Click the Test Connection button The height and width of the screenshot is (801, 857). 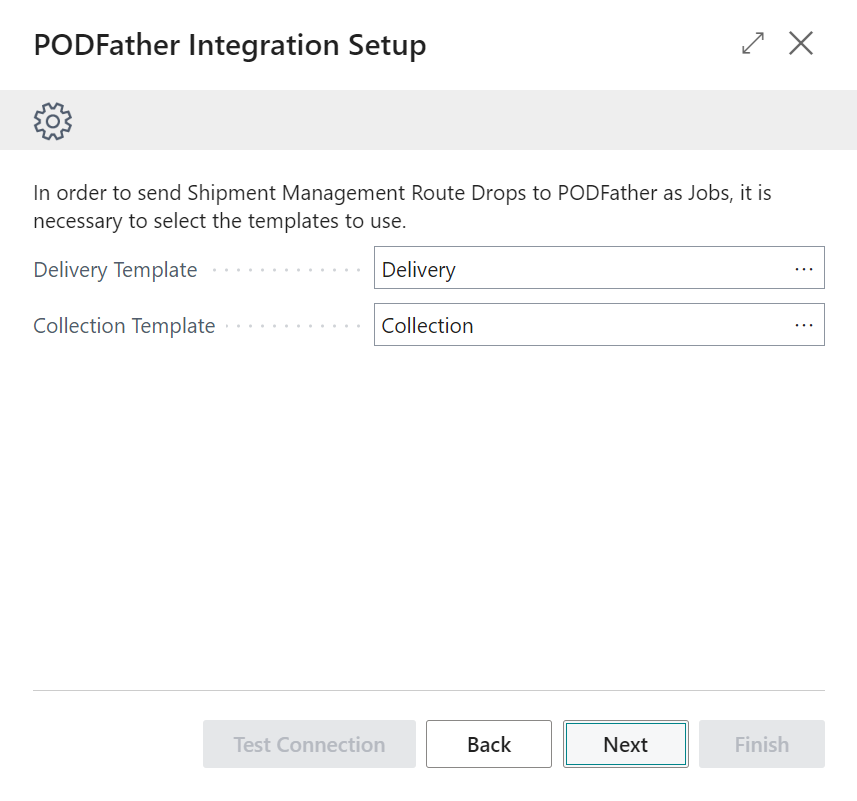pos(309,744)
